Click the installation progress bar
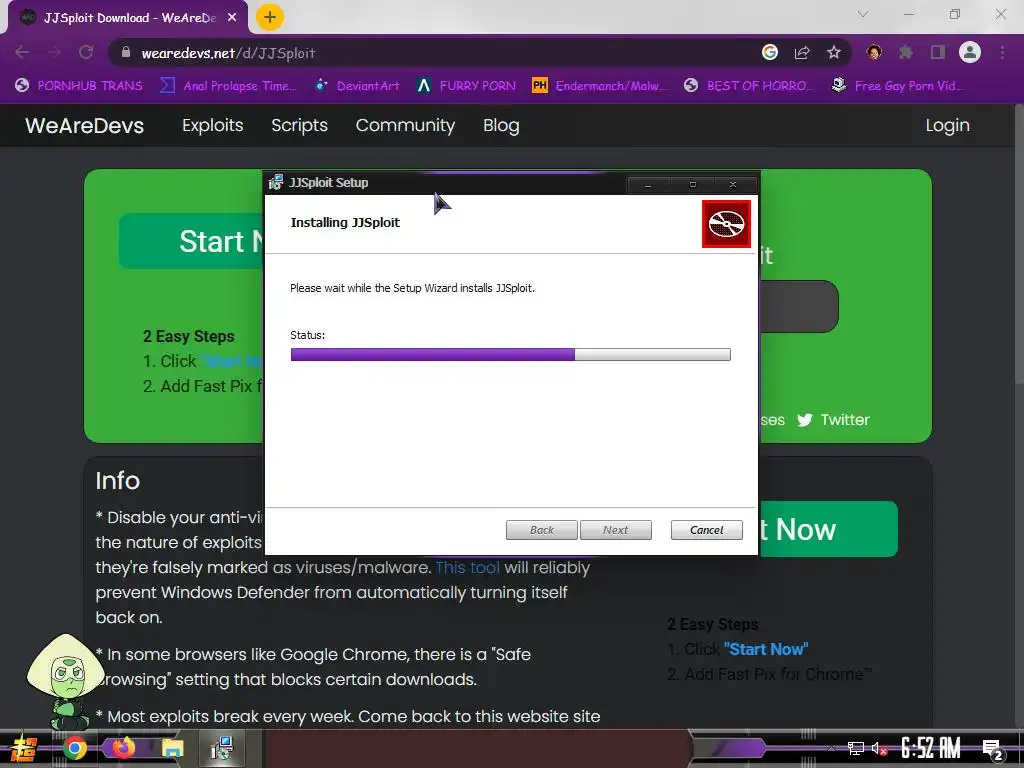This screenshot has height=768, width=1024. point(511,355)
